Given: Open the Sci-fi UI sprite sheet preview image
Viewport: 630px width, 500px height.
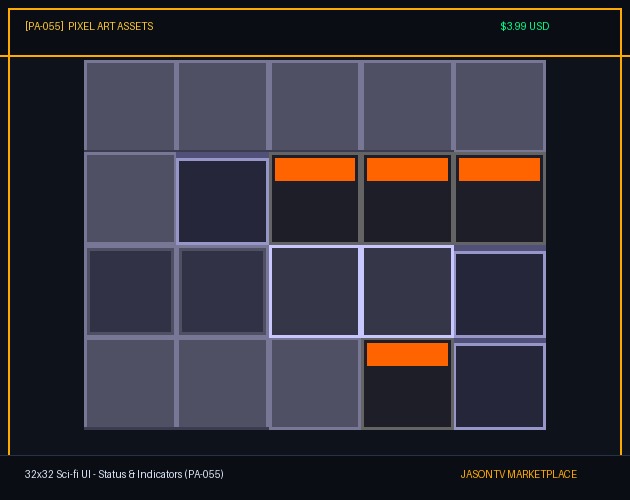Looking at the screenshot, I should (x=315, y=245).
